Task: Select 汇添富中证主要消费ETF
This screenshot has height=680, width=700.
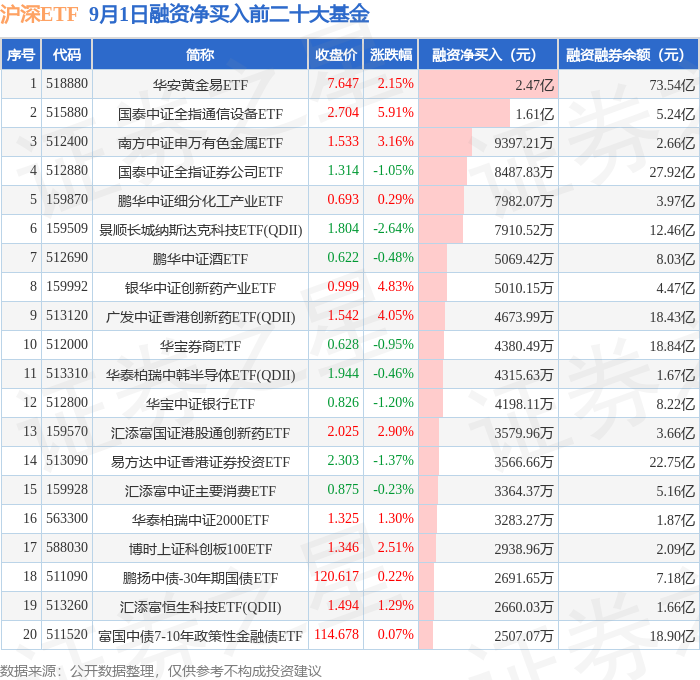Action: tap(200, 491)
